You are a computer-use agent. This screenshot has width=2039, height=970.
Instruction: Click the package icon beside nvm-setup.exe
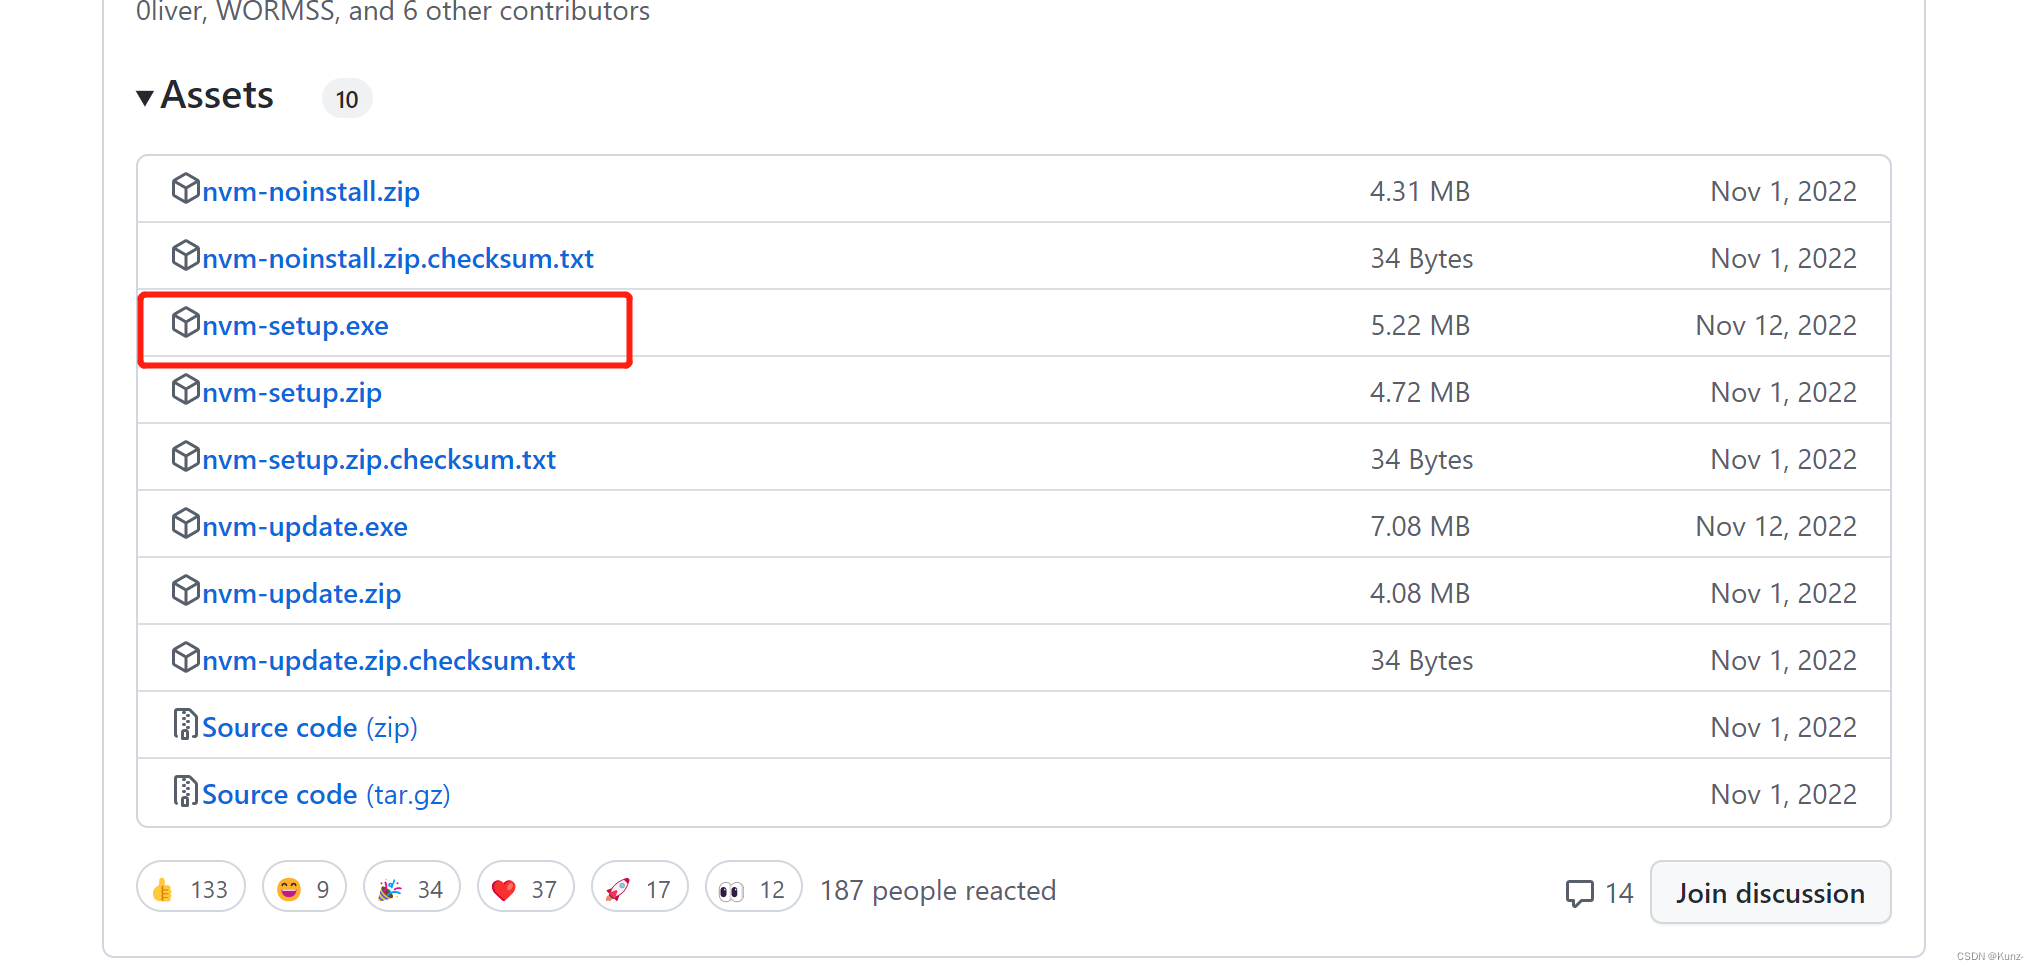[186, 322]
